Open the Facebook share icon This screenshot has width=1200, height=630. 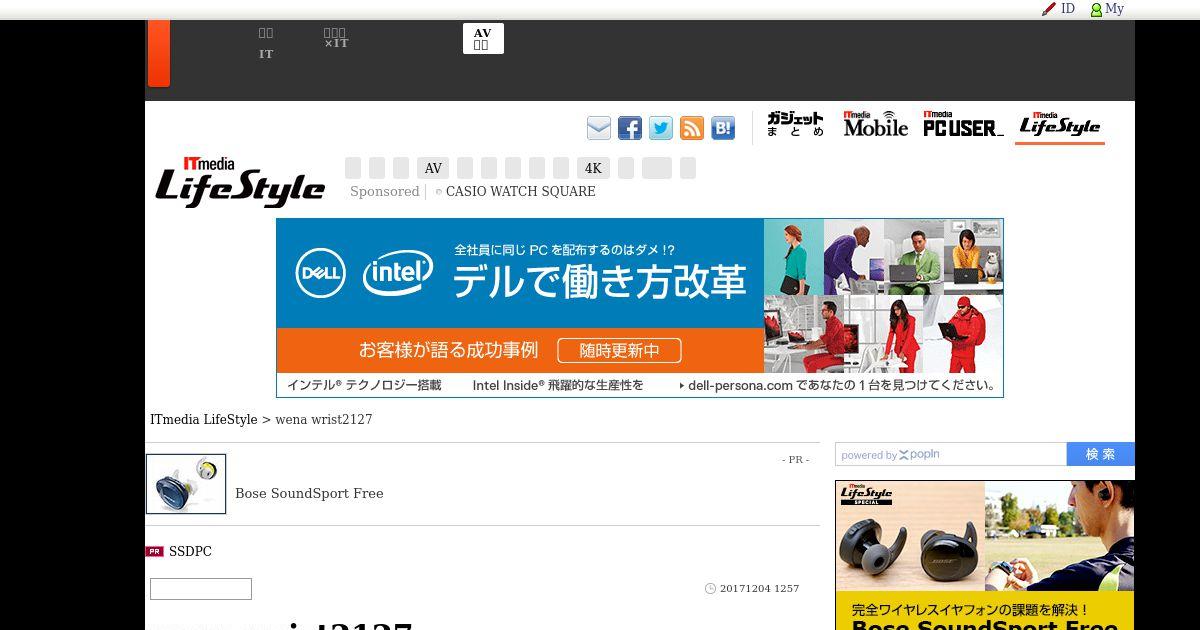629,128
